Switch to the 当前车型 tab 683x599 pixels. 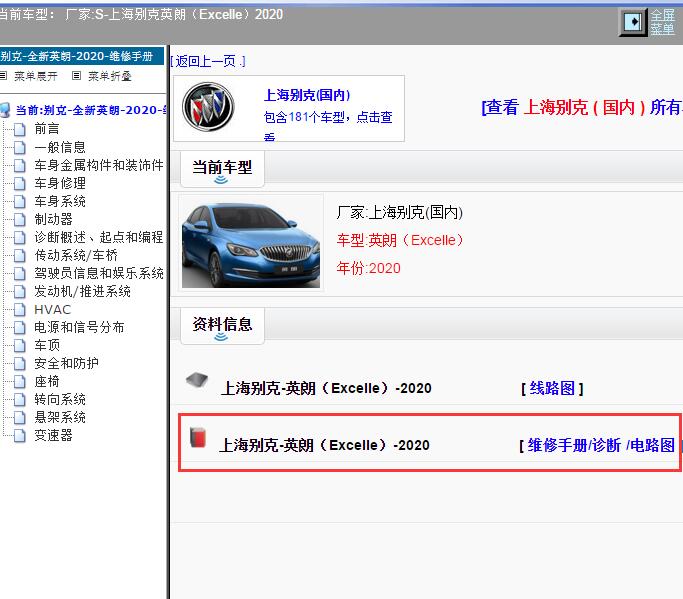[x=222, y=169]
